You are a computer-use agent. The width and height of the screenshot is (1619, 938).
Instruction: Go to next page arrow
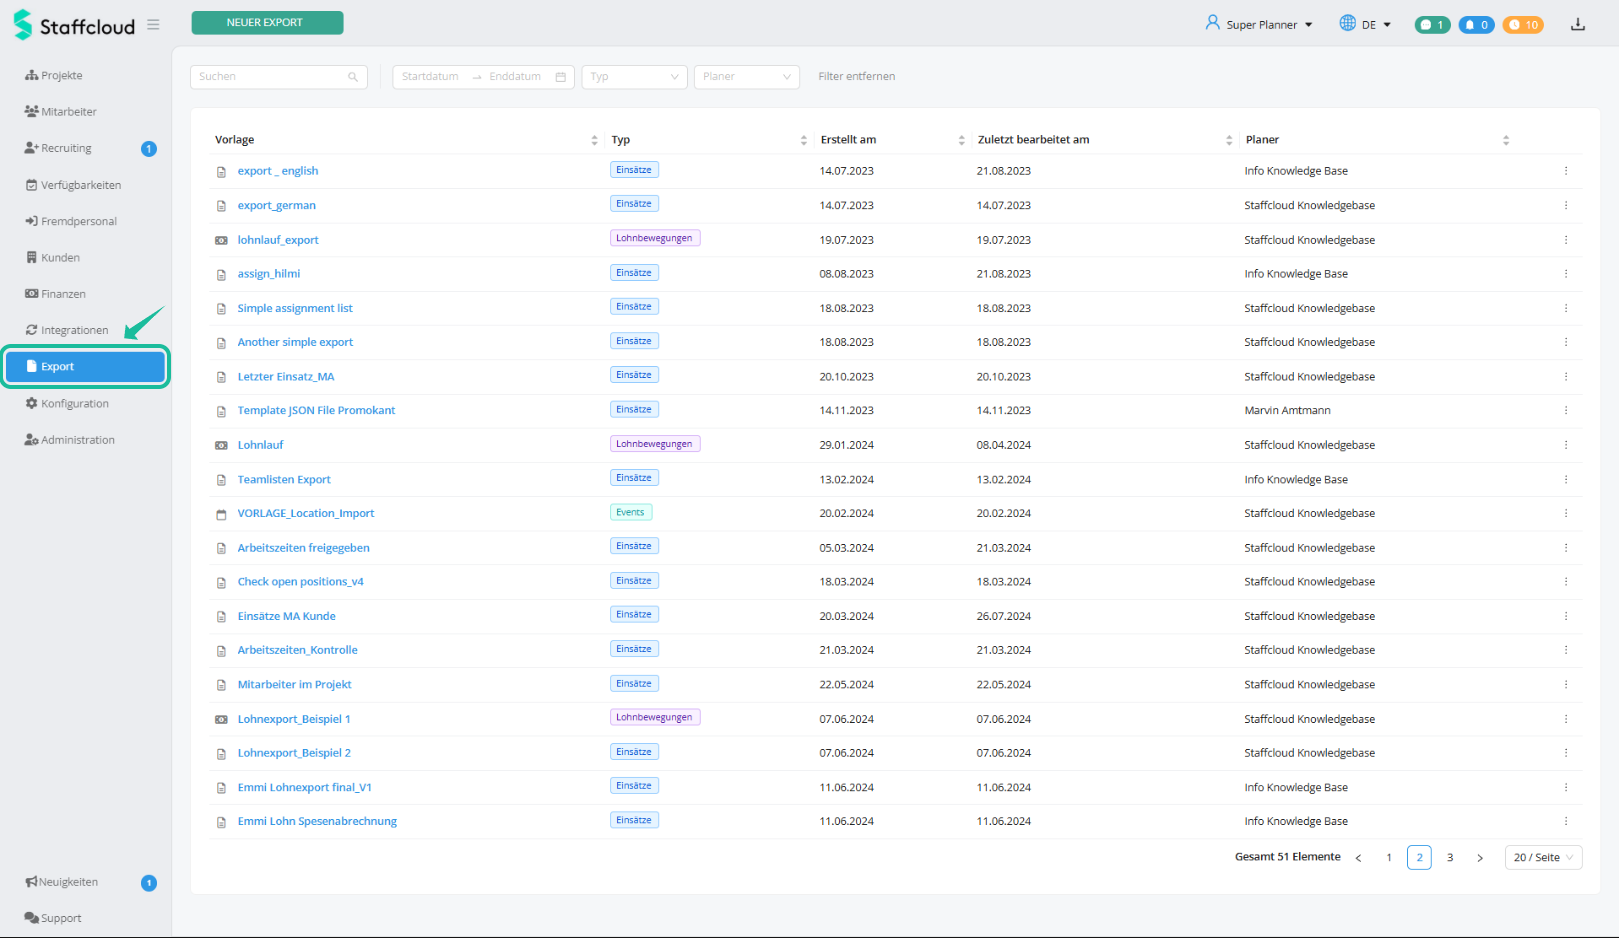tap(1480, 858)
